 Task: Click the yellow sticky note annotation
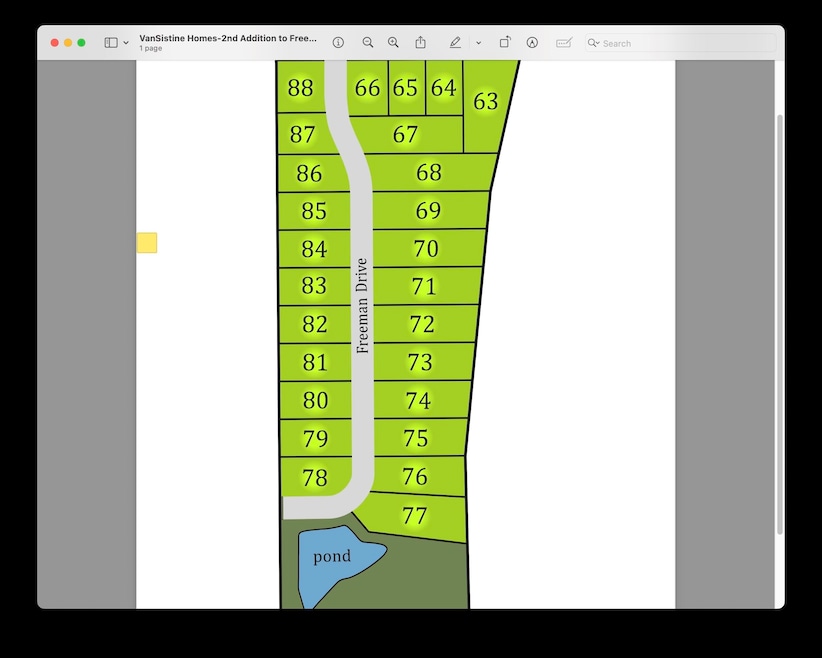point(147,243)
